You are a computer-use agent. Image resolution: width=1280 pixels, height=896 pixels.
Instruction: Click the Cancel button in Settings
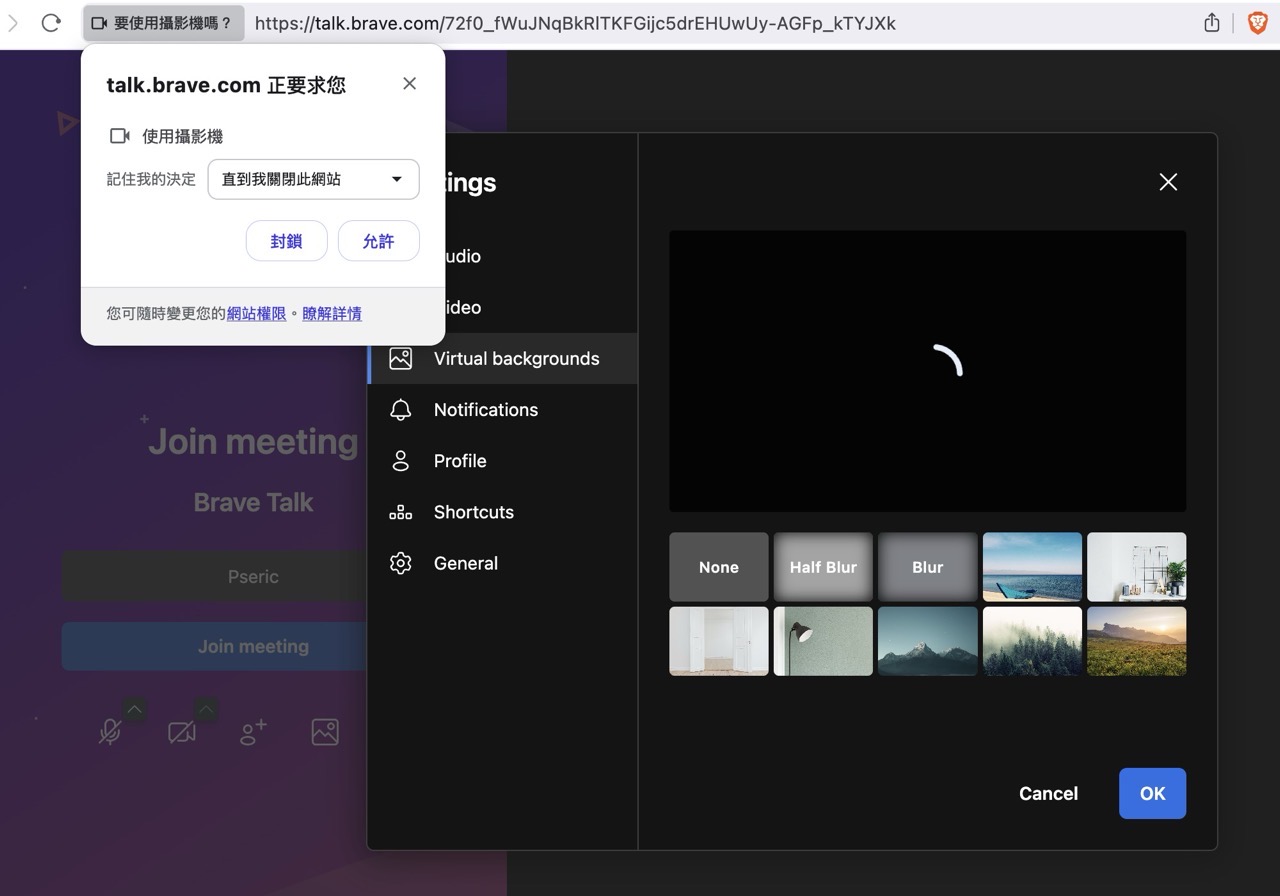pos(1048,794)
